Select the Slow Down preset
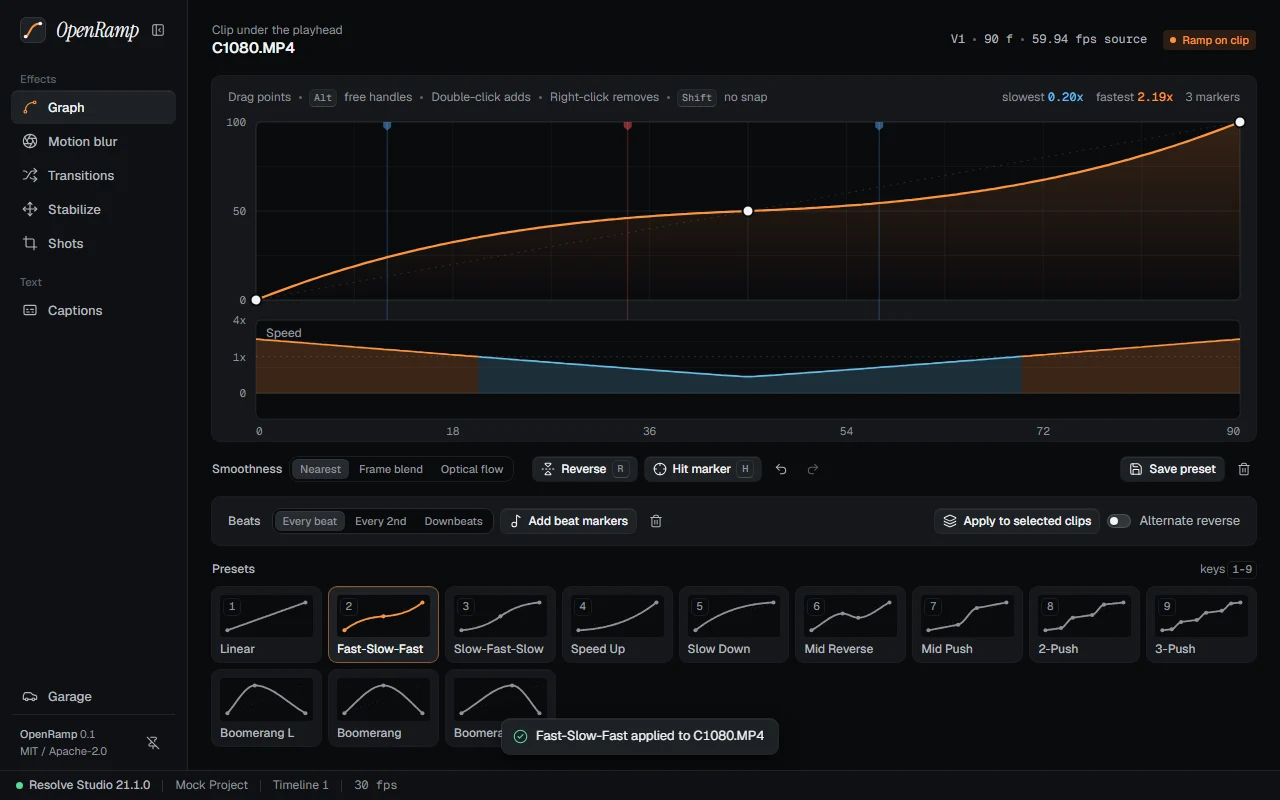Image resolution: width=1280 pixels, height=800 pixels. [734, 624]
